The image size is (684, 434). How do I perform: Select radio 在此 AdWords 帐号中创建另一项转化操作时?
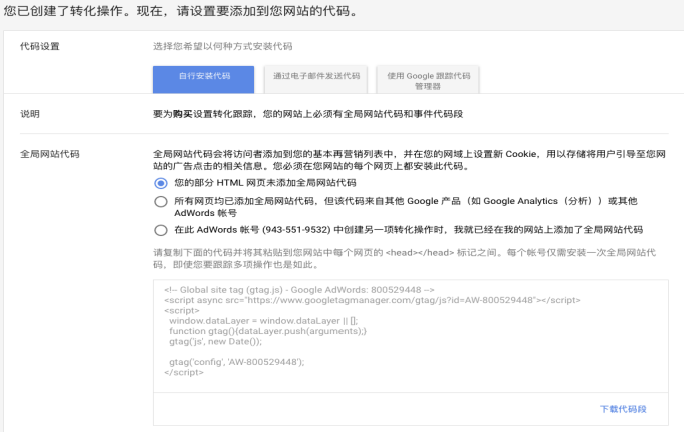[161, 230]
